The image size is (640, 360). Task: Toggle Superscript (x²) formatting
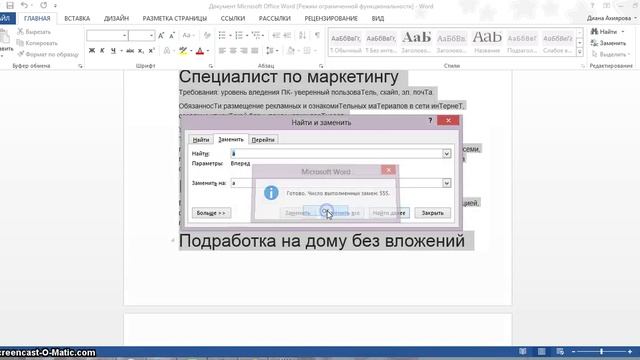151,51
